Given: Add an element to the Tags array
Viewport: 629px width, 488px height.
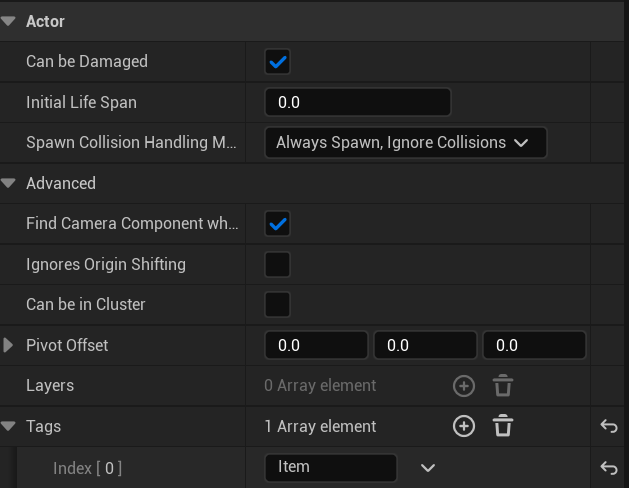Looking at the screenshot, I should pyautogui.click(x=464, y=426).
